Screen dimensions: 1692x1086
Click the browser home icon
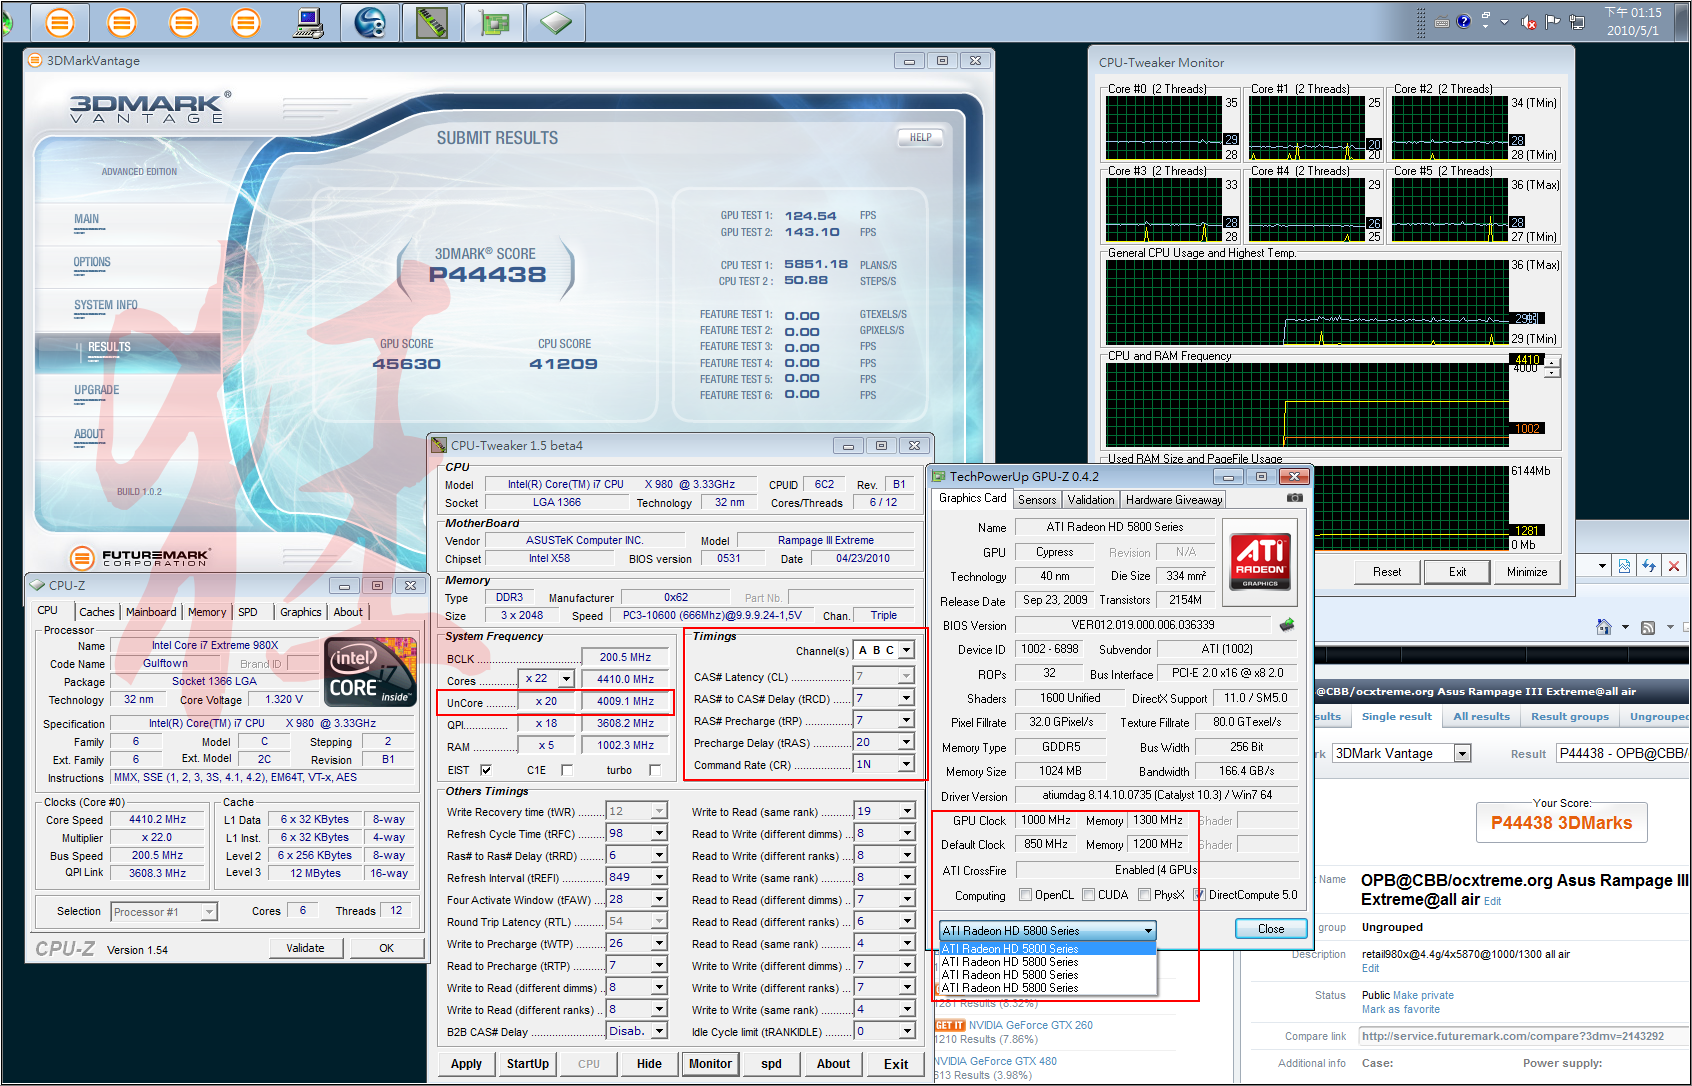(x=1603, y=627)
